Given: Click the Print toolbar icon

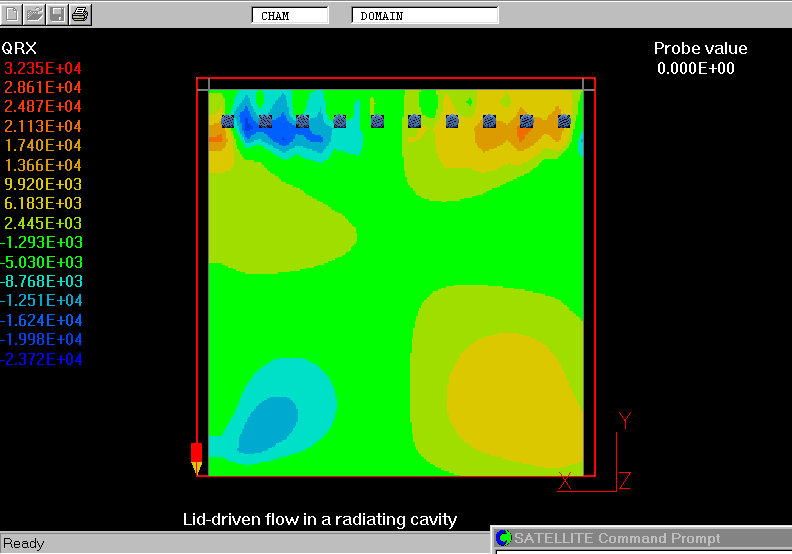Looking at the screenshot, I should pos(80,14).
